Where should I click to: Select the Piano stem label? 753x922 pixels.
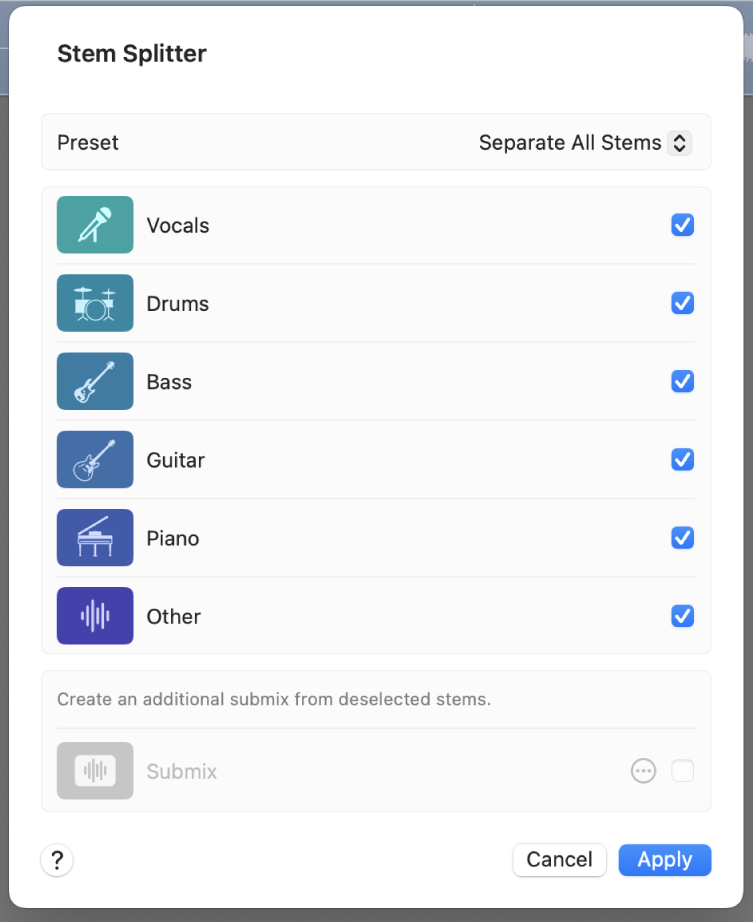pyautogui.click(x=173, y=538)
